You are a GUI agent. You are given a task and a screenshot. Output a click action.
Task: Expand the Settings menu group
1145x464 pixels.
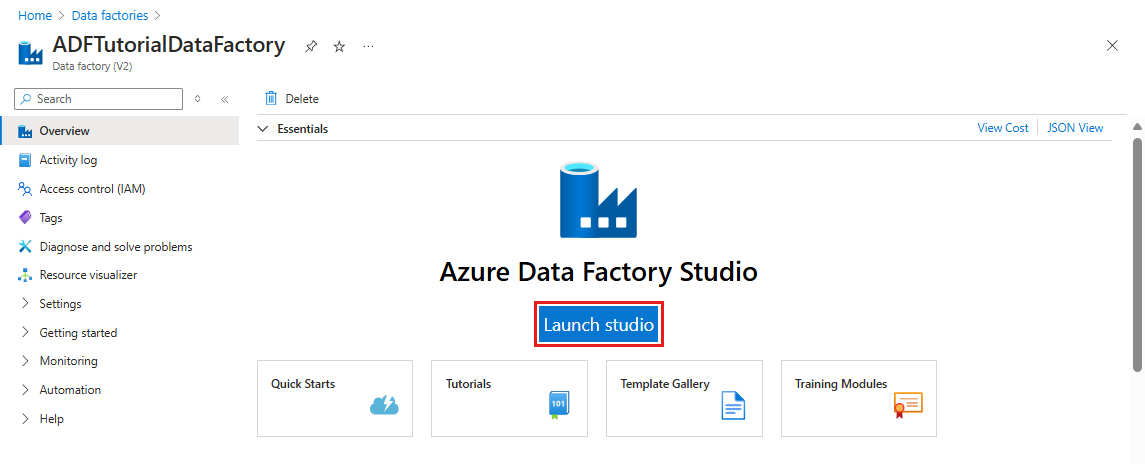[26, 304]
